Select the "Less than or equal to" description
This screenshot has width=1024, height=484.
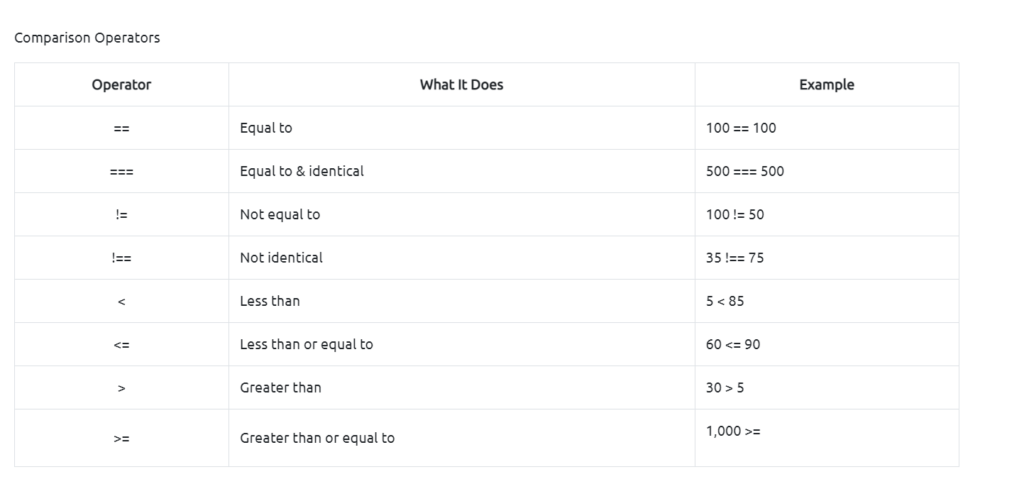click(x=306, y=344)
